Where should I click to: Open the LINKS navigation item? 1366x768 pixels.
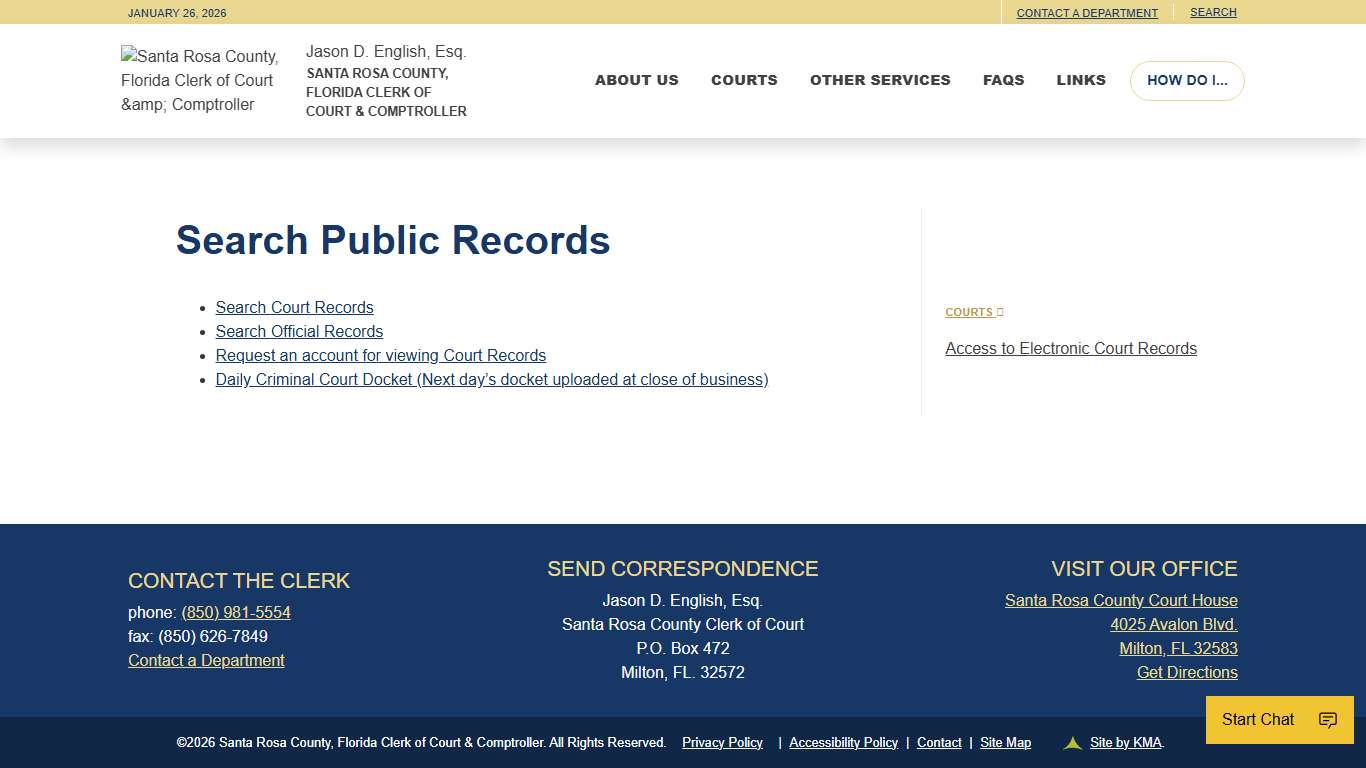tap(1080, 80)
